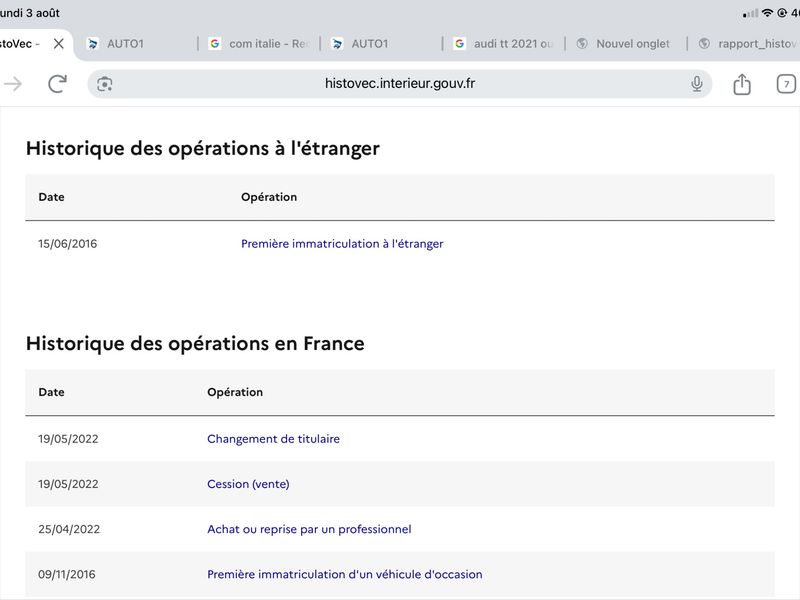
Task: Select the date 09/11/2016
Action: (66, 574)
